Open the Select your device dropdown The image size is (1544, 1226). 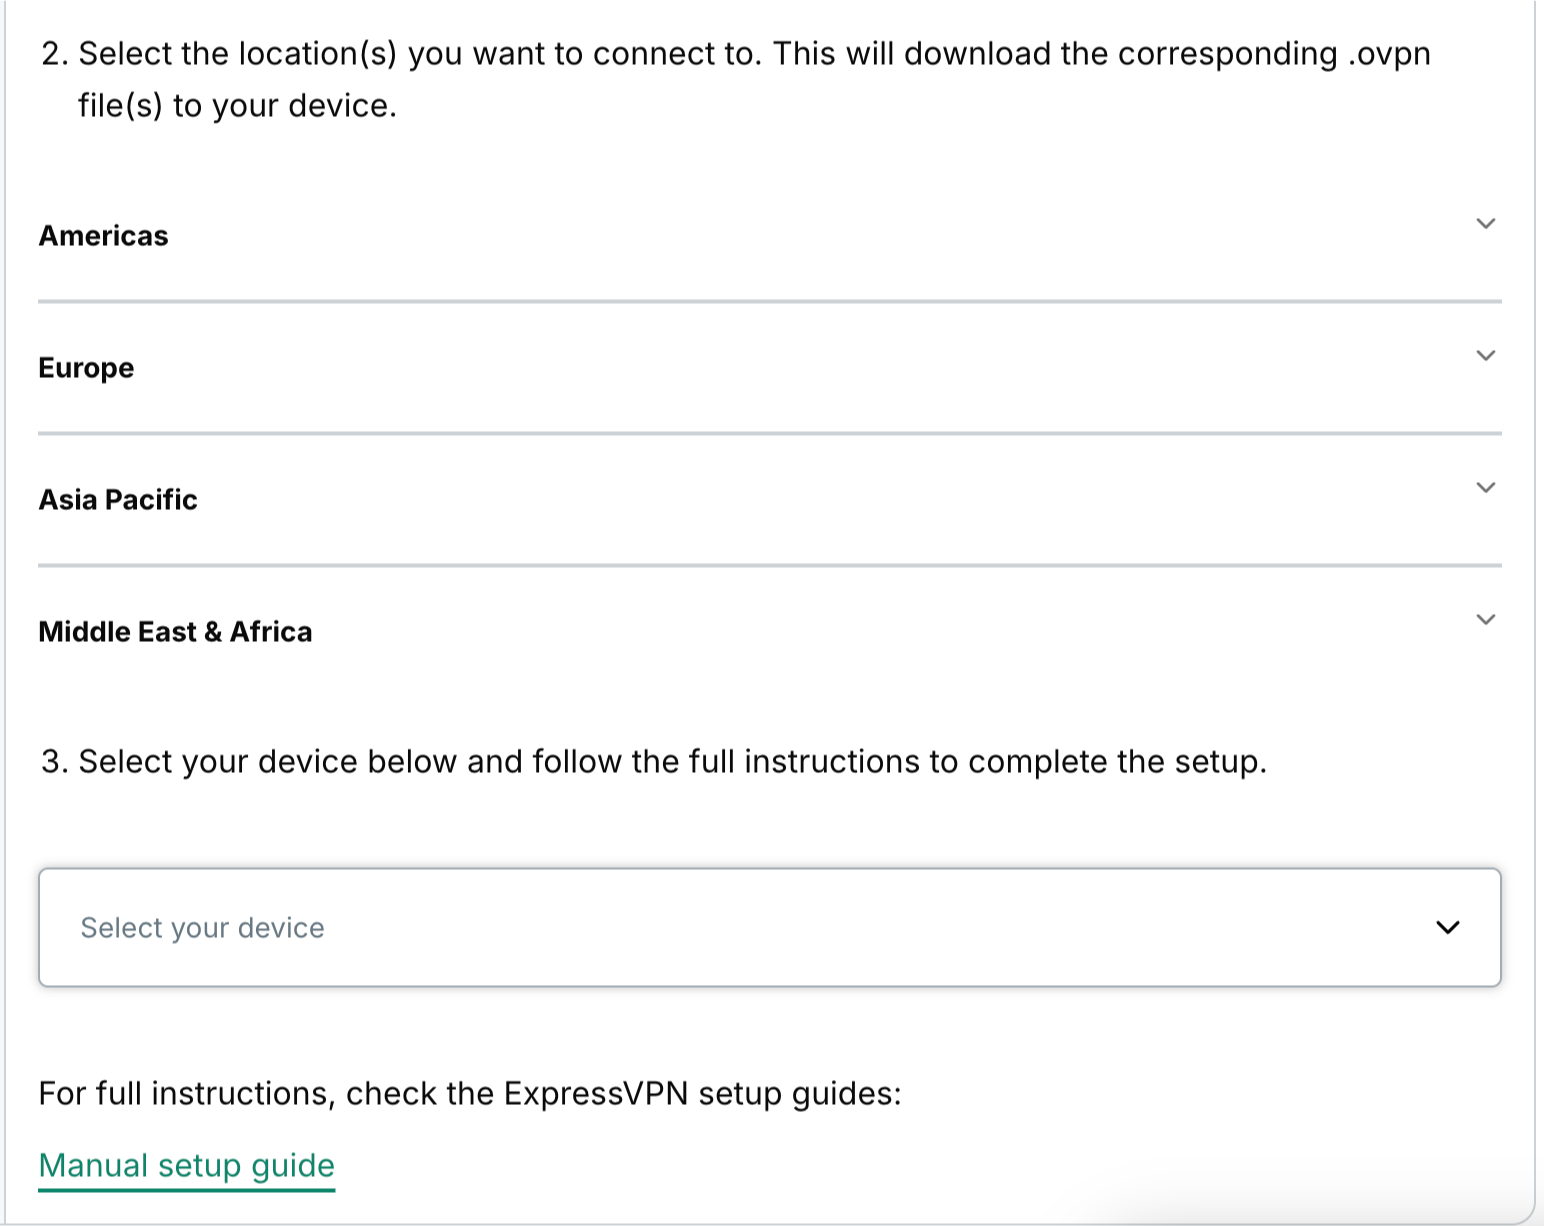coord(770,927)
